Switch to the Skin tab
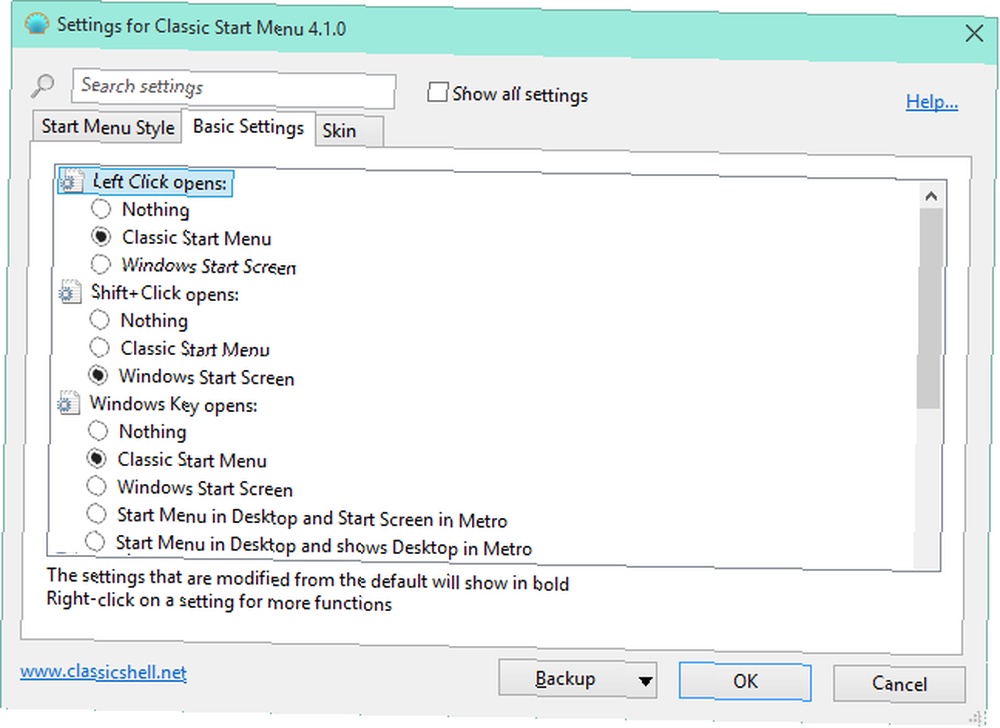The image size is (1000, 728). [x=349, y=131]
